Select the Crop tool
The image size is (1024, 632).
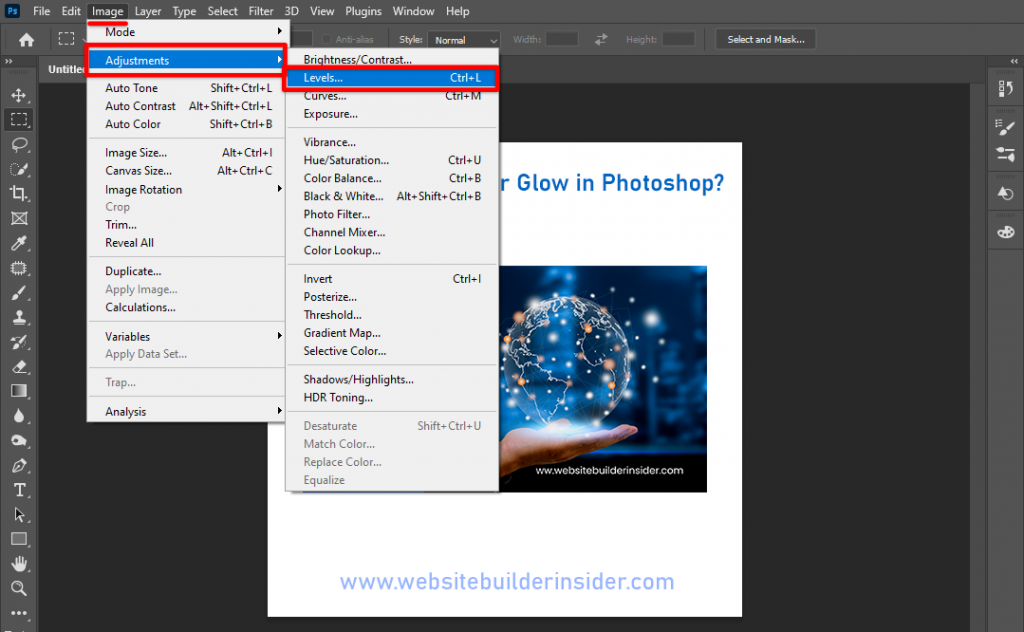20,193
